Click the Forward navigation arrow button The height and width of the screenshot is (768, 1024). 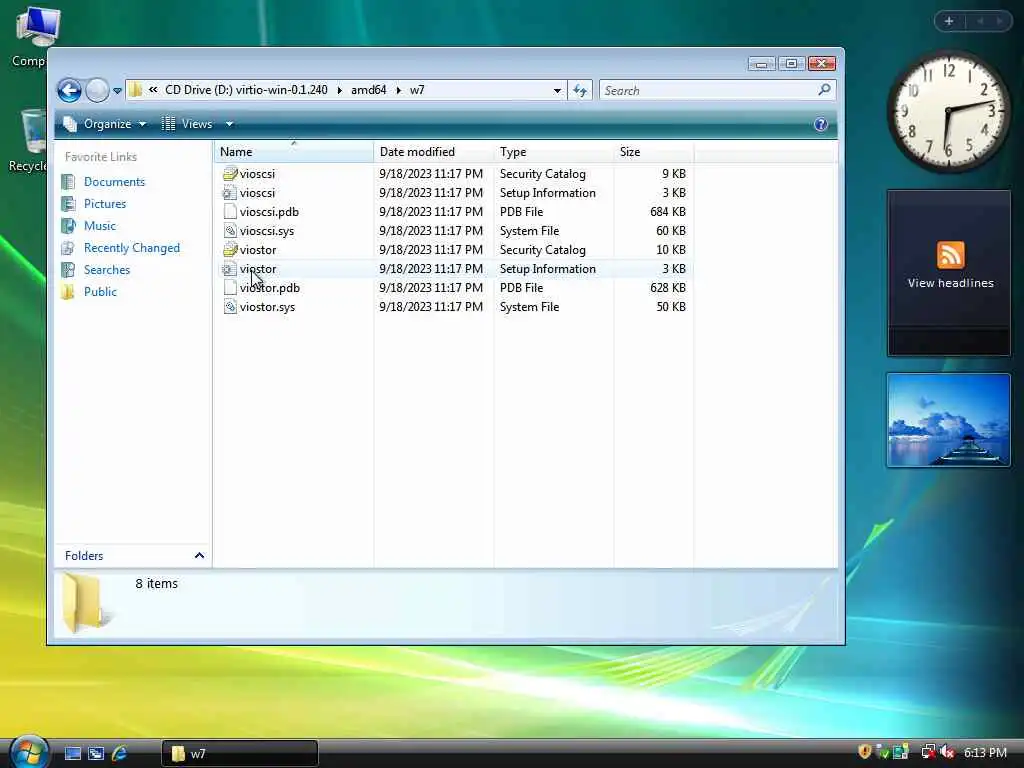pyautogui.click(x=97, y=90)
